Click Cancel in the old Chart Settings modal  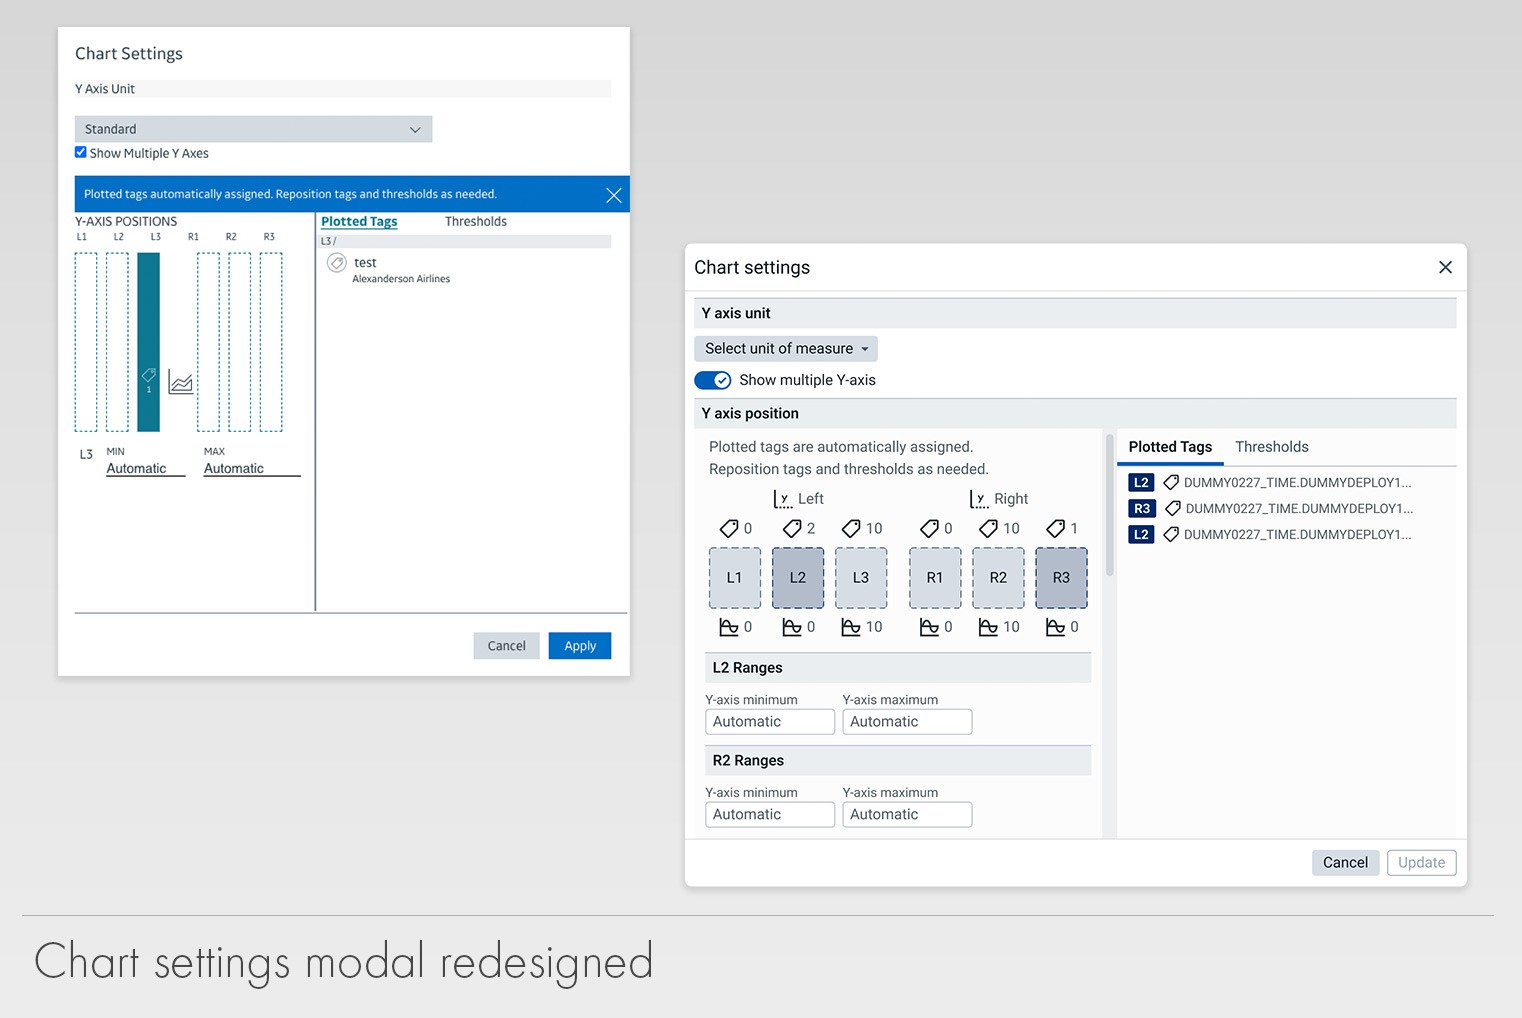[x=506, y=646]
